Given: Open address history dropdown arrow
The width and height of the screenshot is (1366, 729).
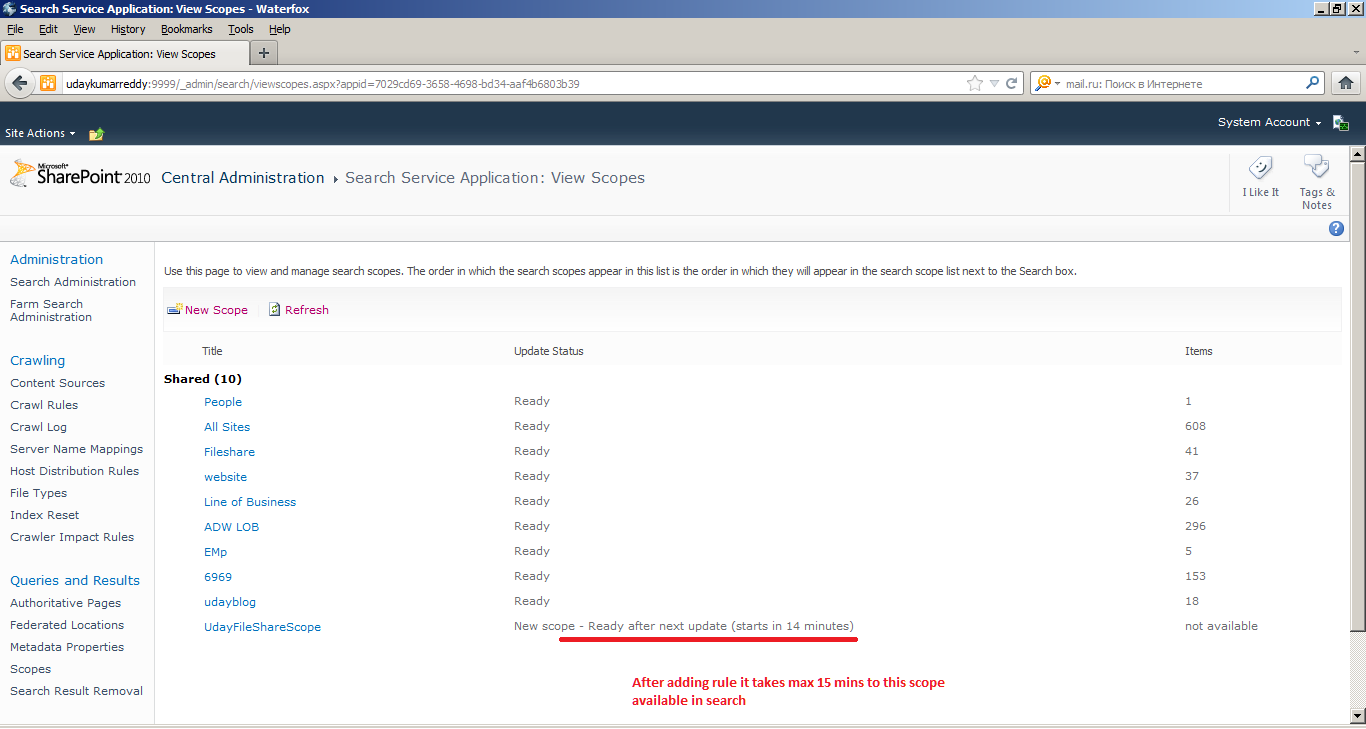Looking at the screenshot, I should pos(993,84).
